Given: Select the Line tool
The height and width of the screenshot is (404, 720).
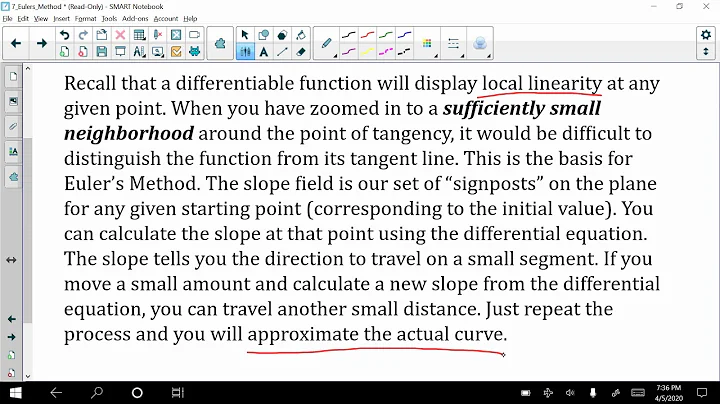Looking at the screenshot, I should (282, 51).
